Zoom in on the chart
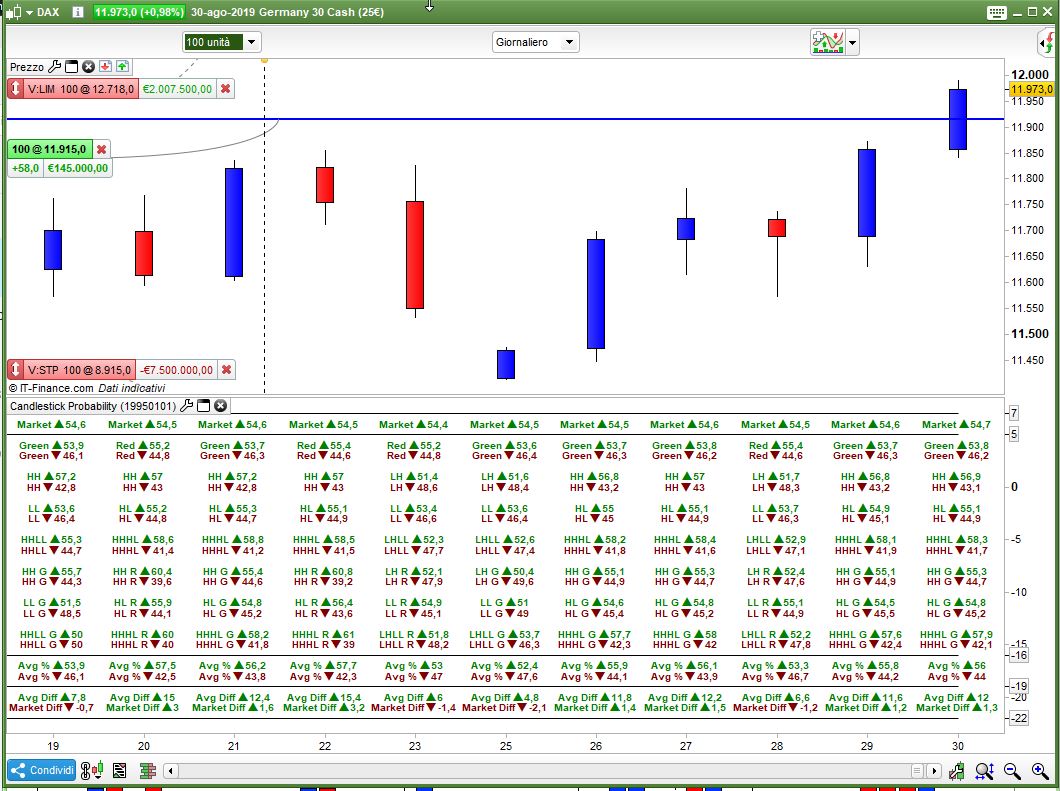The height and width of the screenshot is (791, 1060). click(x=1040, y=771)
